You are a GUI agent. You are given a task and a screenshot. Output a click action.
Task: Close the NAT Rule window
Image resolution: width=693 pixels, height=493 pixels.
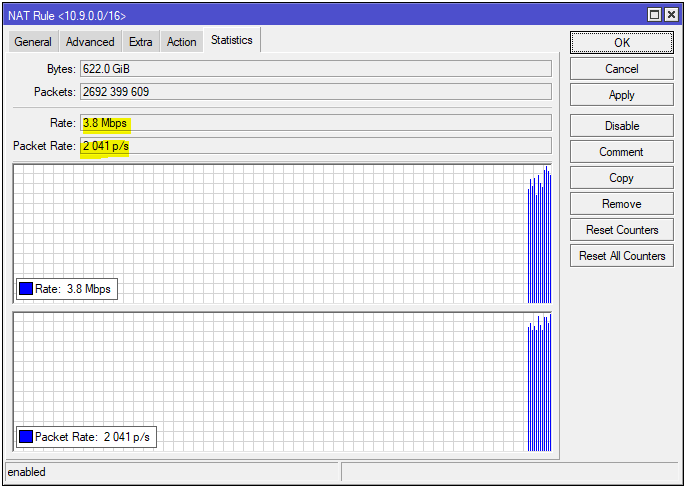[671, 15]
